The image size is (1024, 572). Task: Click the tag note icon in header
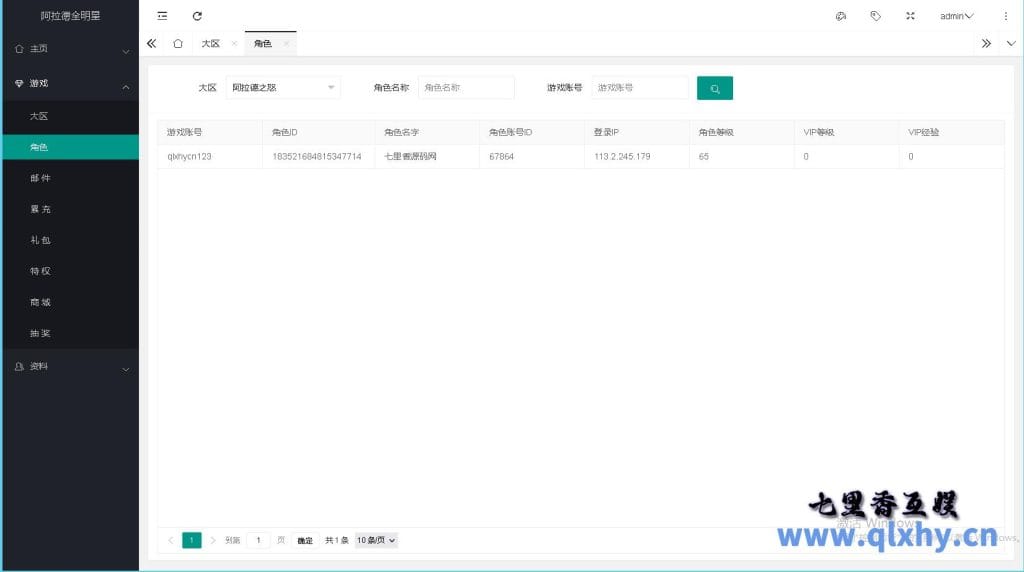tap(875, 16)
